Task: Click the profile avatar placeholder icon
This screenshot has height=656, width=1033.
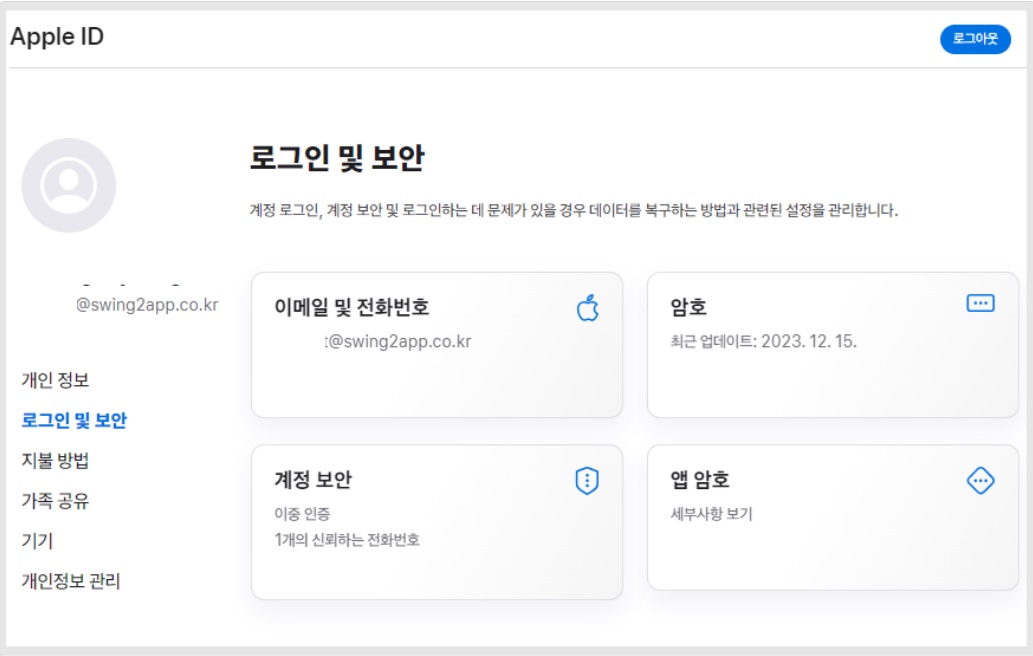Action: pos(69,185)
